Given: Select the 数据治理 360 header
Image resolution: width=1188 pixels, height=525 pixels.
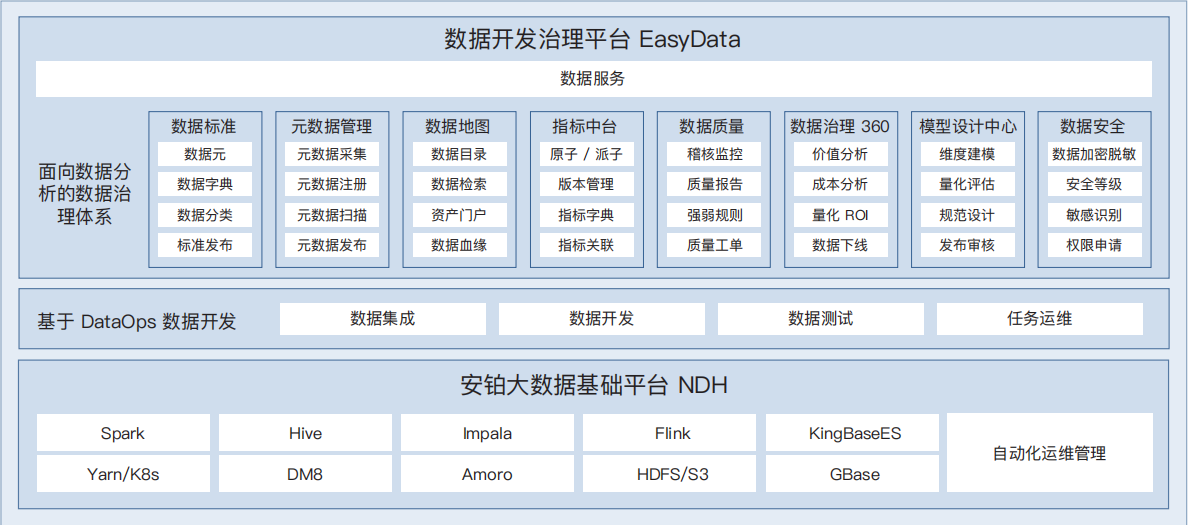Looking at the screenshot, I should 840,126.
